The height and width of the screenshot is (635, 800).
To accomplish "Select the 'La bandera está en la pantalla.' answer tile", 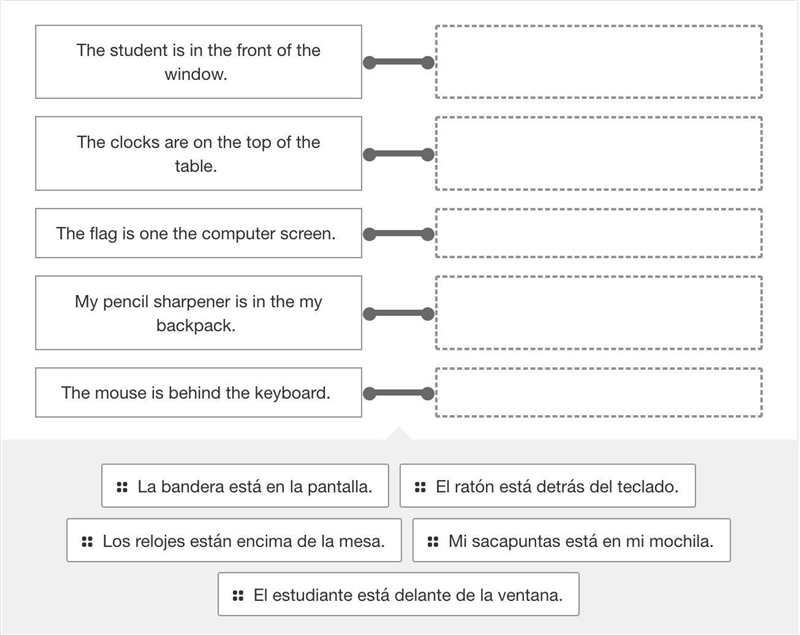I will point(245,486).
